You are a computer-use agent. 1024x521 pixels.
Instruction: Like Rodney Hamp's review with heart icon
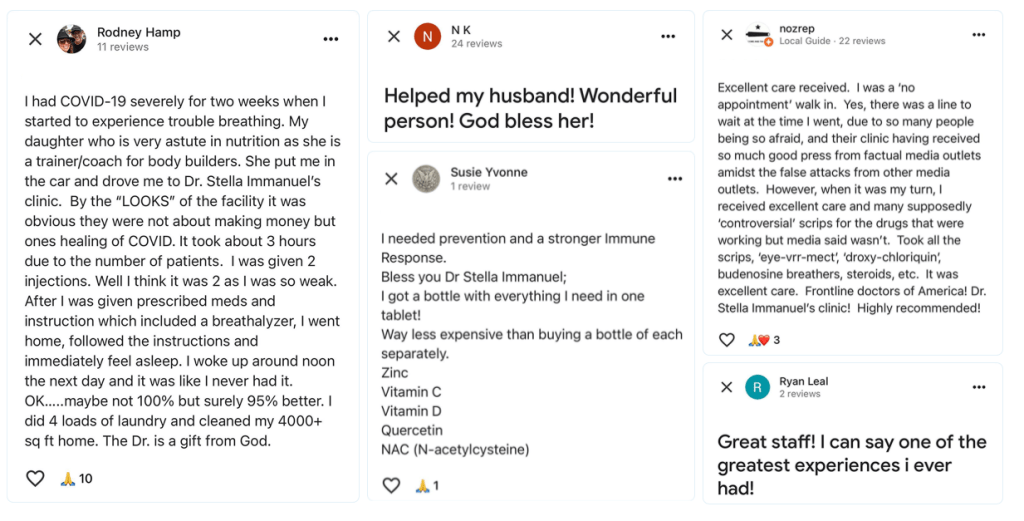[x=35, y=479]
